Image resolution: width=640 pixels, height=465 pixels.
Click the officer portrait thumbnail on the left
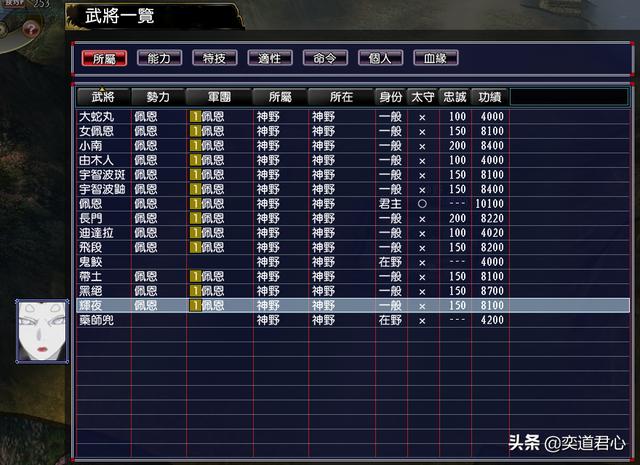coord(41,331)
